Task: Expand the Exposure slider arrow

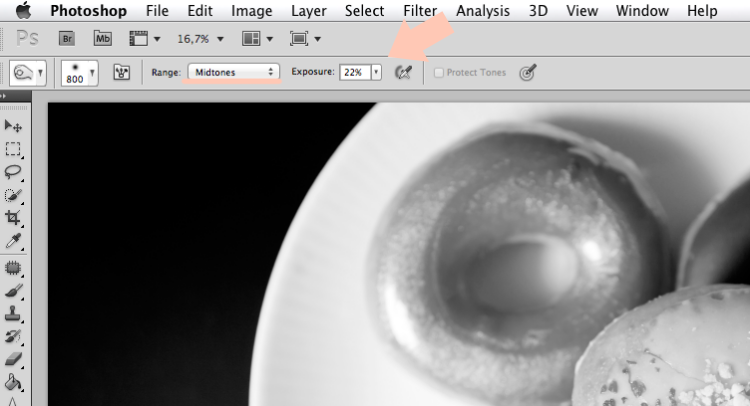Action: (x=376, y=72)
